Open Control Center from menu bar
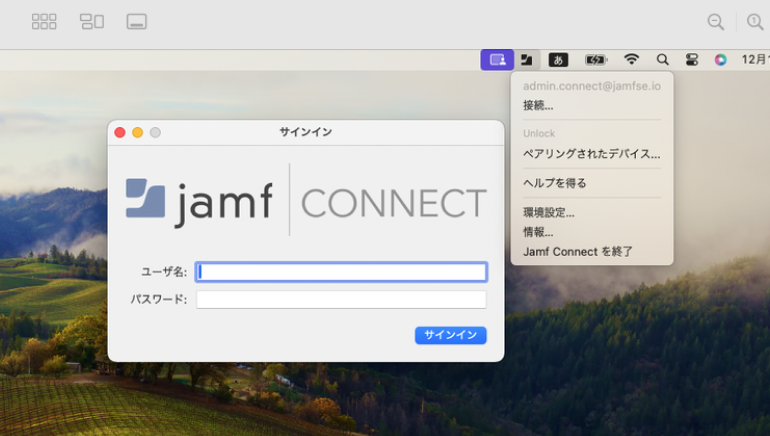Screen dimensions: 770x436 (691, 60)
